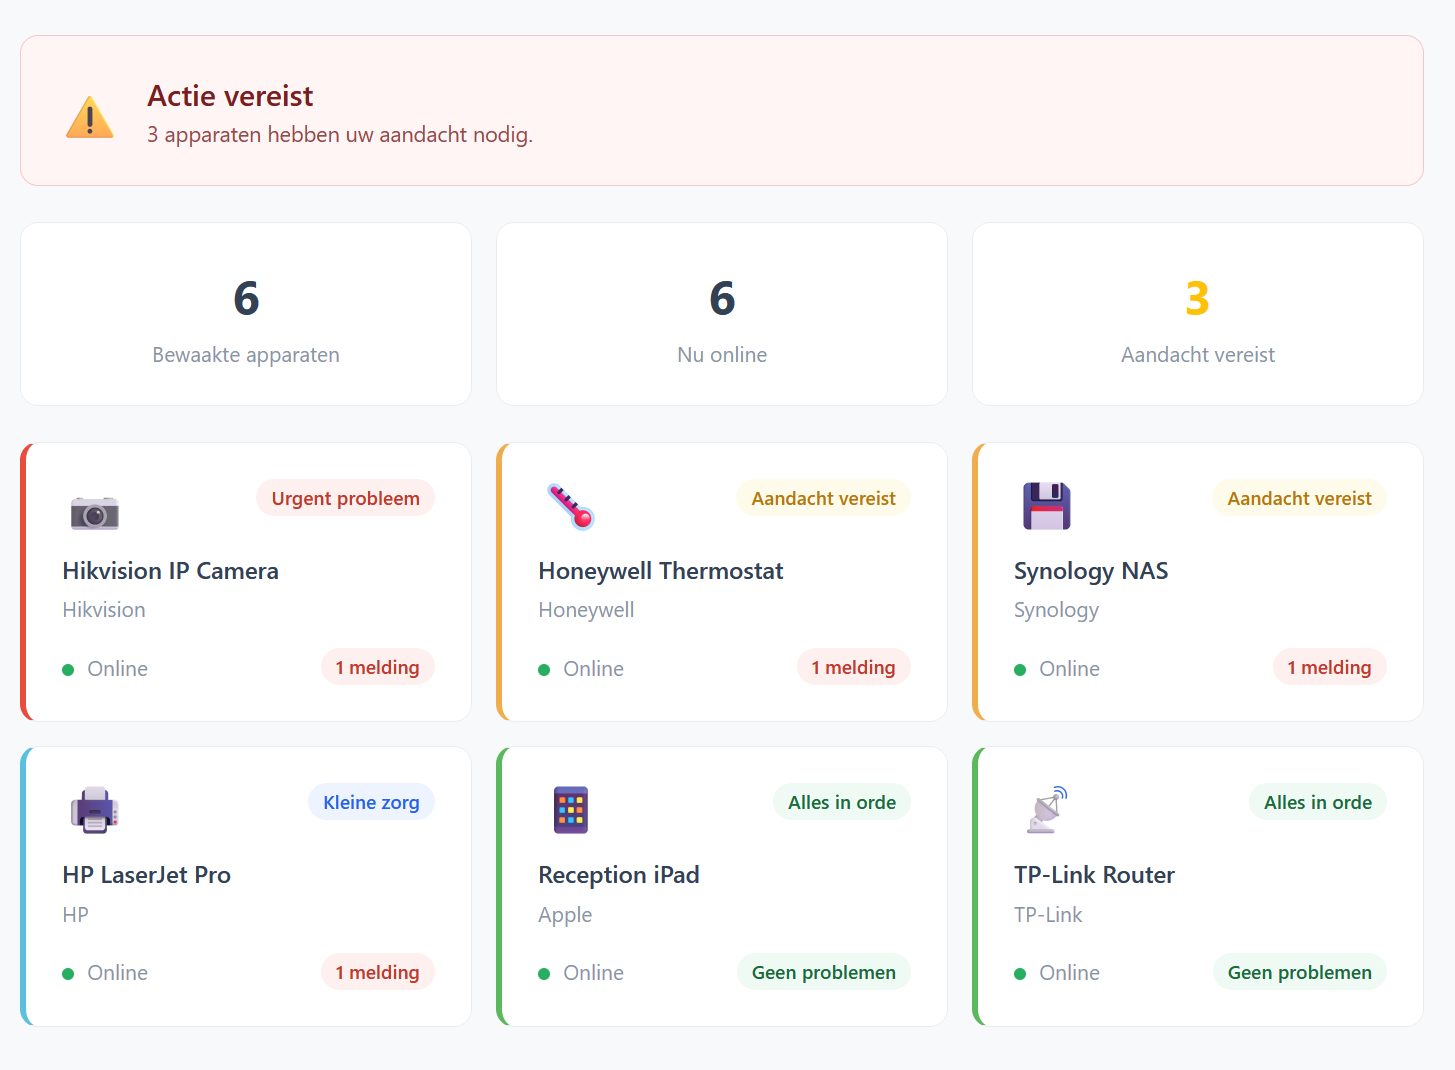Select the Nu online summary card
Screen dimensions: 1455x1070
click(722, 314)
